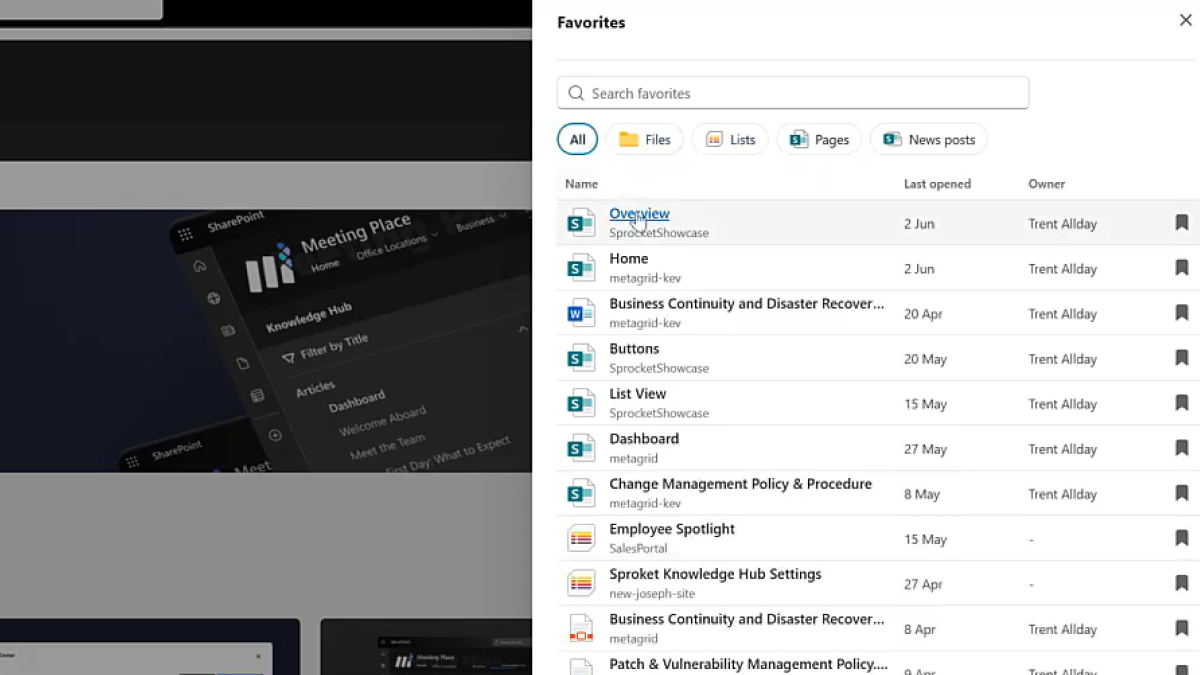Image resolution: width=1200 pixels, height=675 pixels.
Task: Select the All filter tab
Action: click(577, 139)
